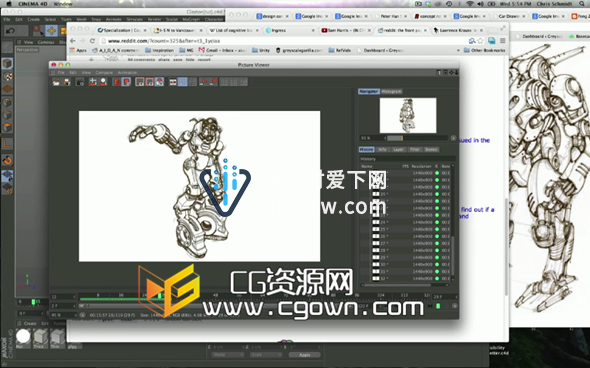Switch to the Info tab in Picture Viewer

(x=382, y=149)
